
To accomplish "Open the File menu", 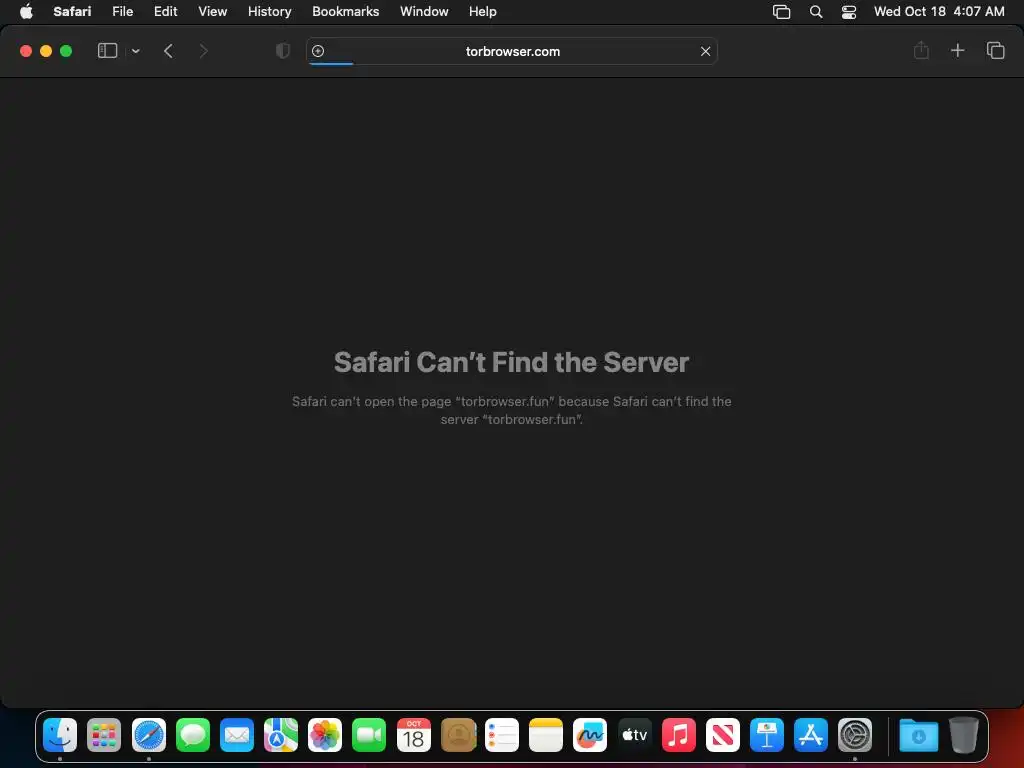I will (122, 11).
